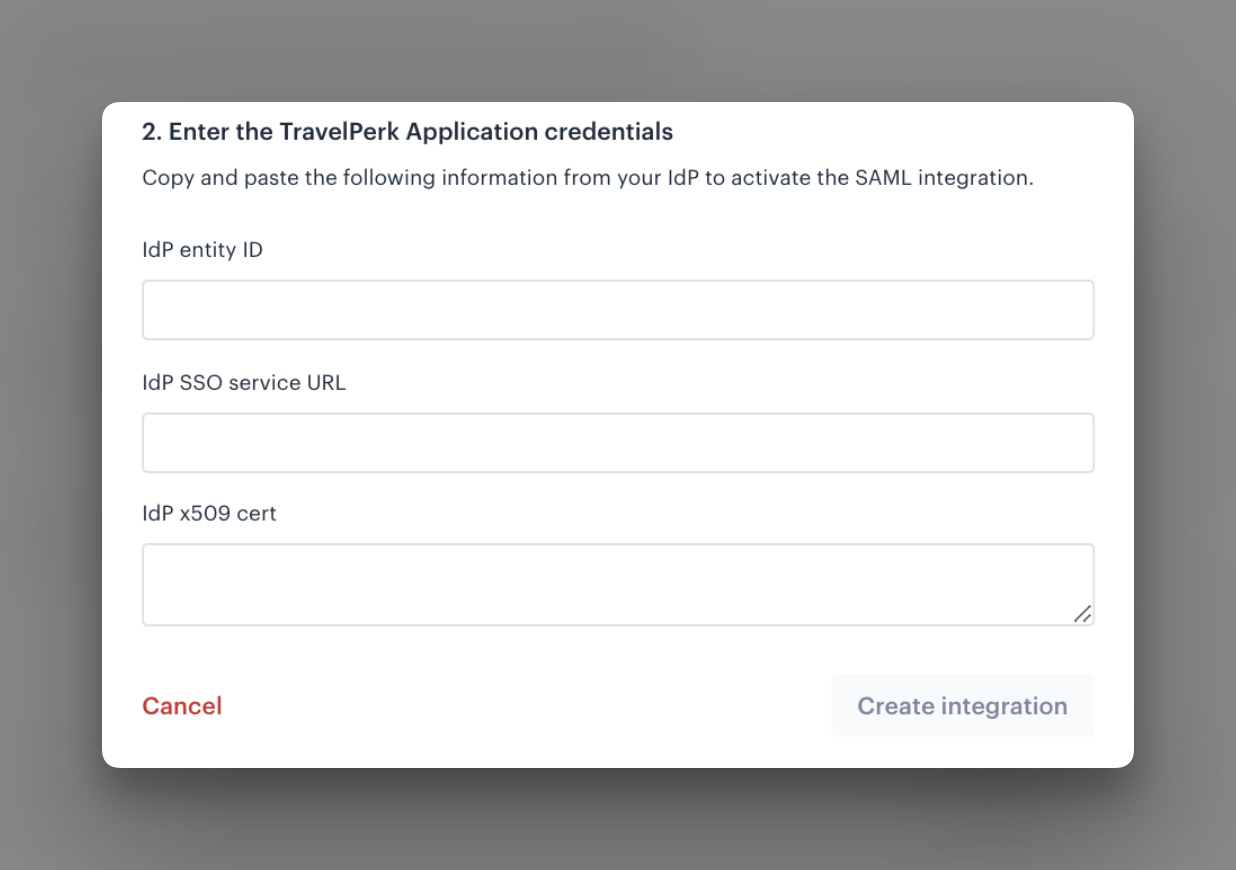Click the 'IdP entity ID' label
Viewport: 1236px width, 870px height.
coord(202,250)
